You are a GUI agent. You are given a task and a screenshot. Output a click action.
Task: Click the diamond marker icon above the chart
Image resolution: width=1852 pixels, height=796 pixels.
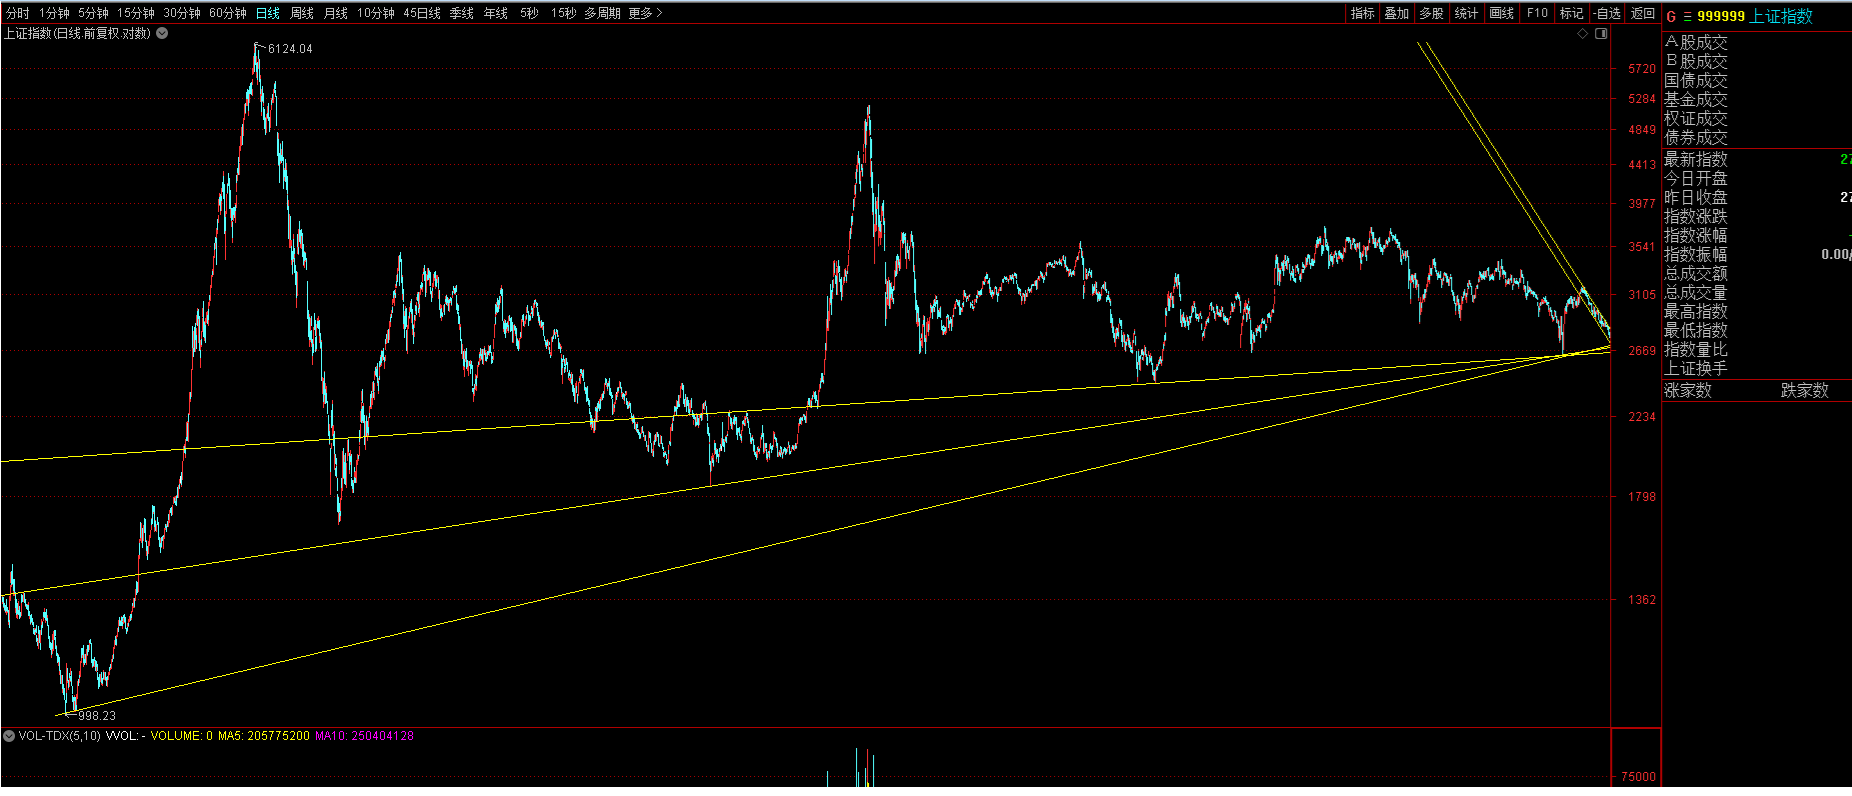coord(1582,34)
